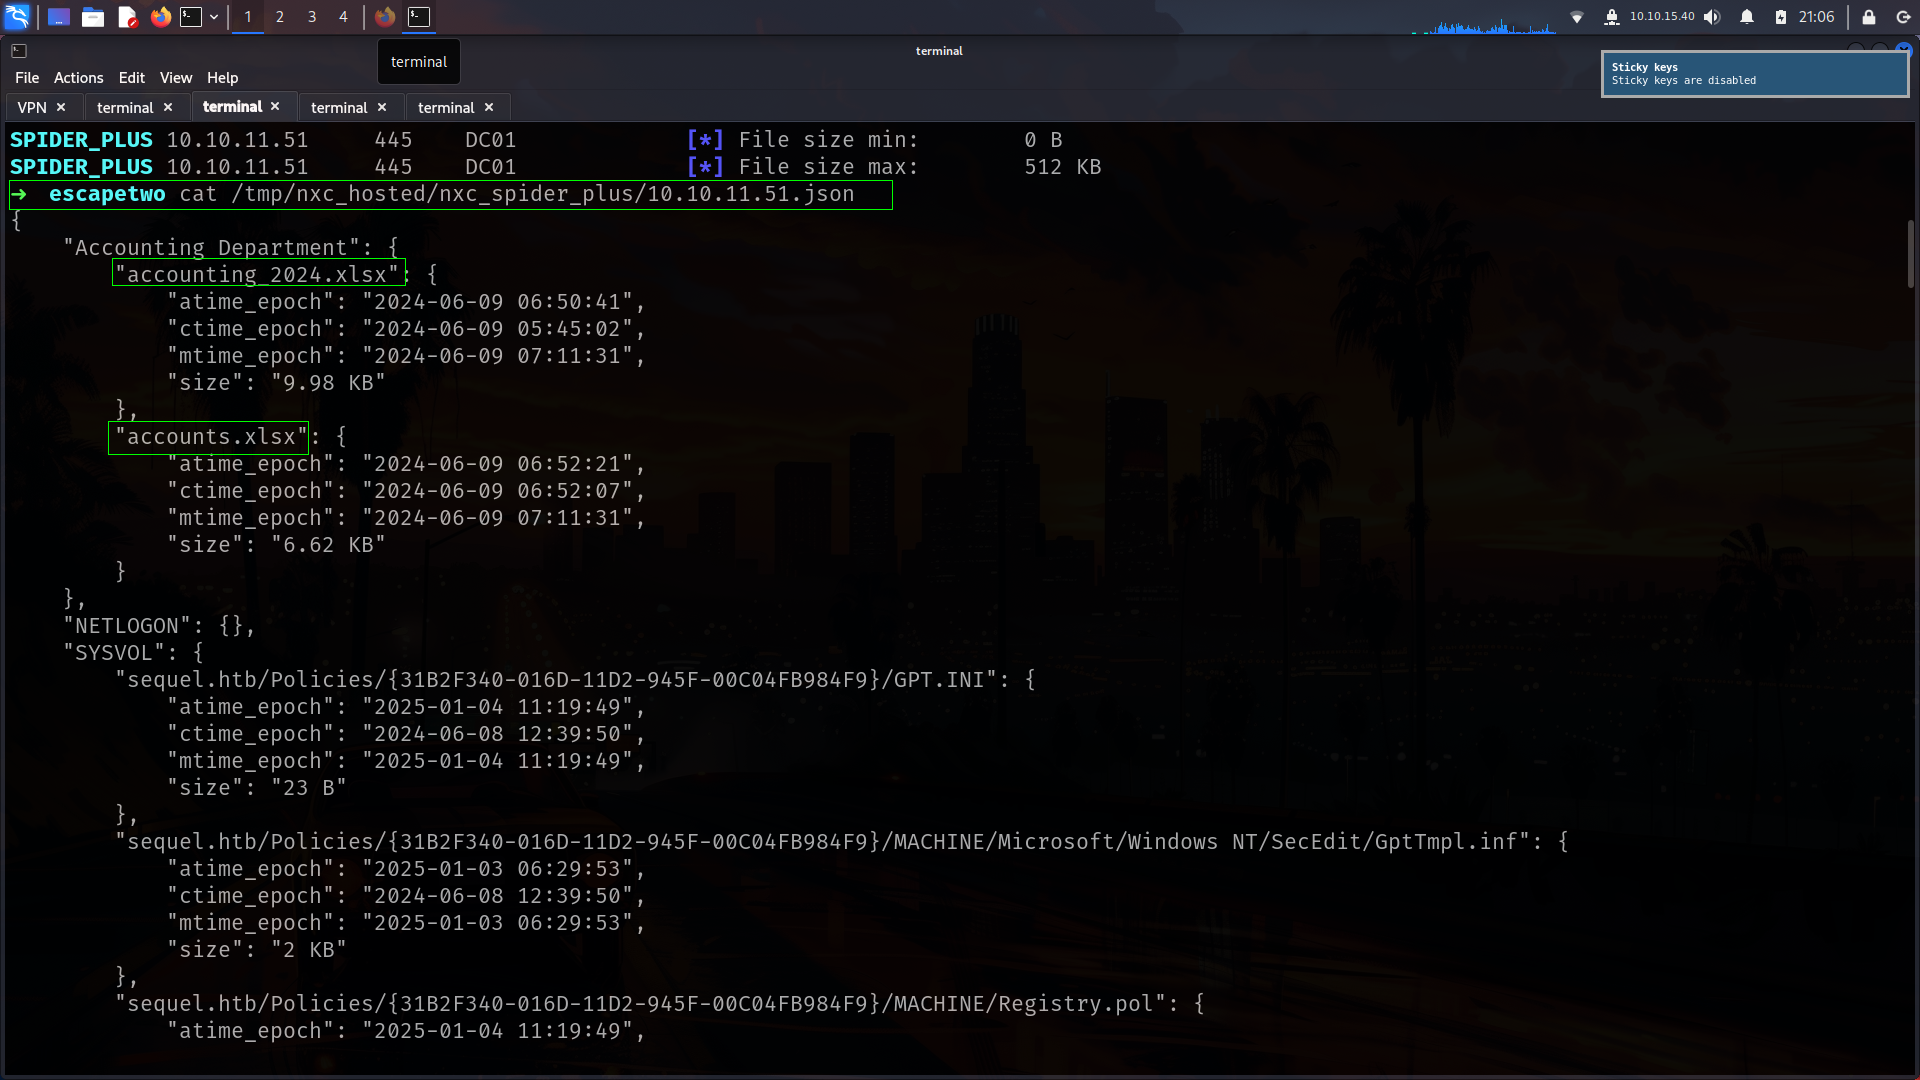The width and height of the screenshot is (1920, 1080).
Task: Click the "File size max:" output text
Action: coord(828,167)
